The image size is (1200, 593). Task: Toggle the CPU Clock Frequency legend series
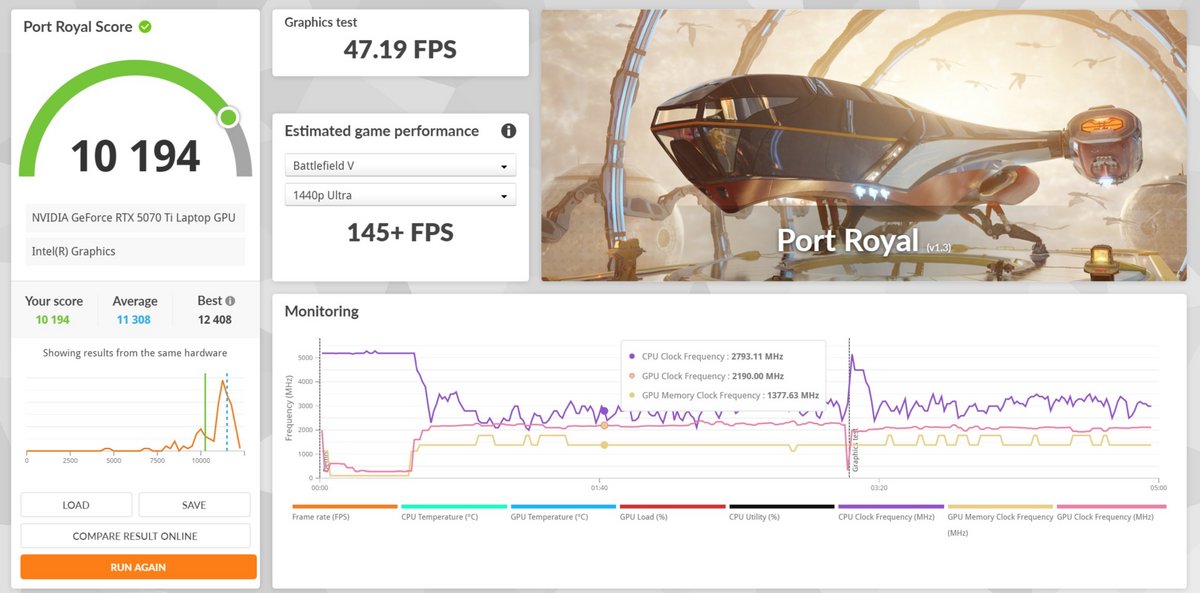890,513
